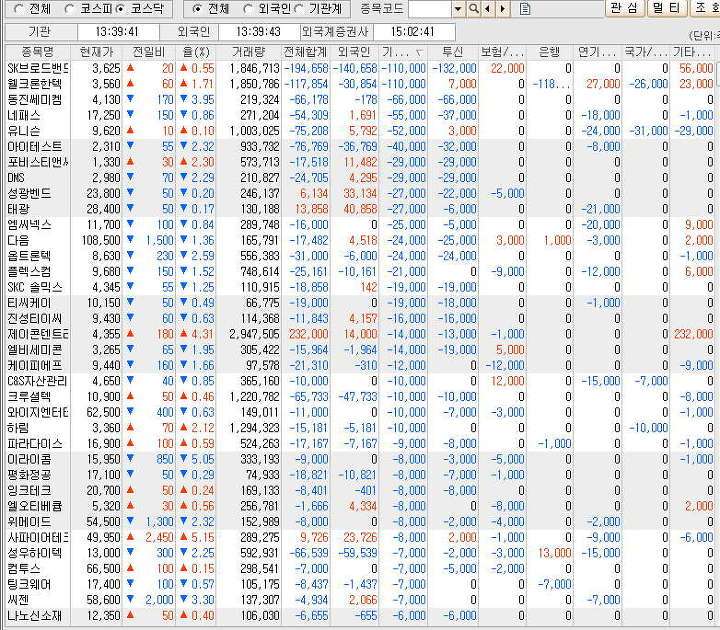This screenshot has height=630, width=720.
Task: Select the SKC 솔믹스 stock name
Action: pos(34,287)
